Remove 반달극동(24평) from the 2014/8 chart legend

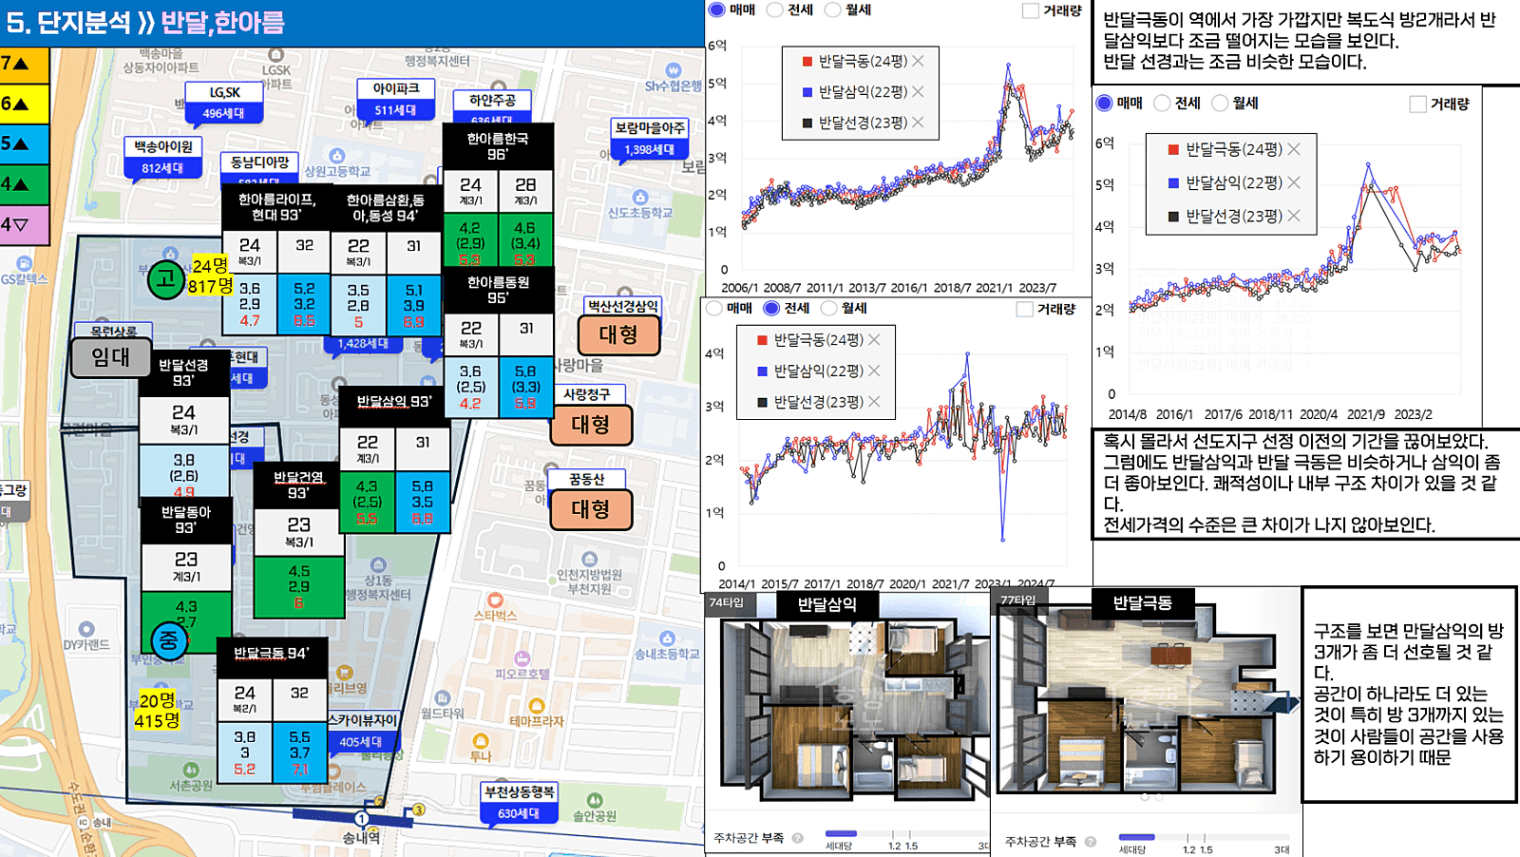(x=1294, y=149)
